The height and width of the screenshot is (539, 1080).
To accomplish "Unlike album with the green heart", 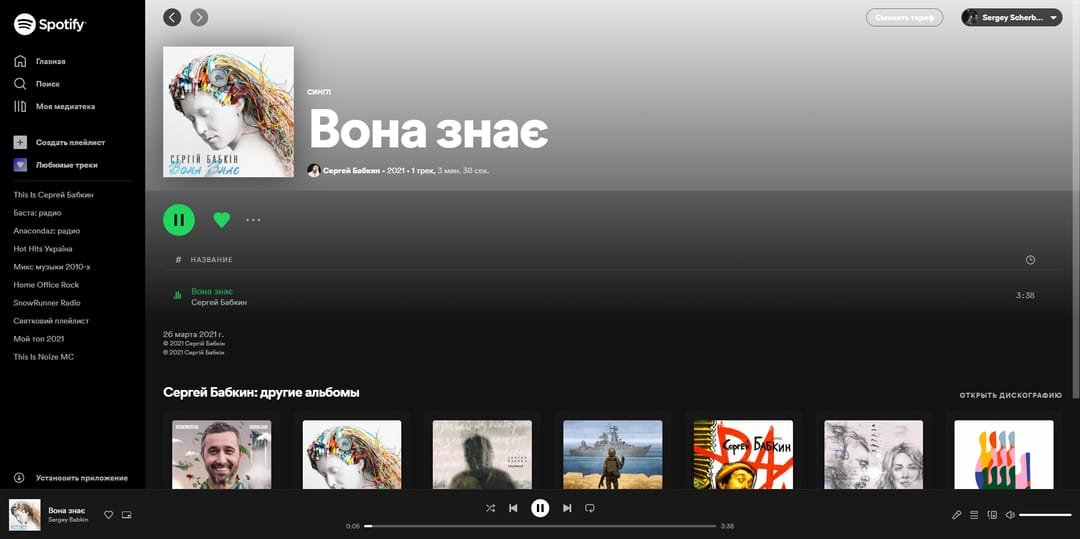I will point(221,220).
